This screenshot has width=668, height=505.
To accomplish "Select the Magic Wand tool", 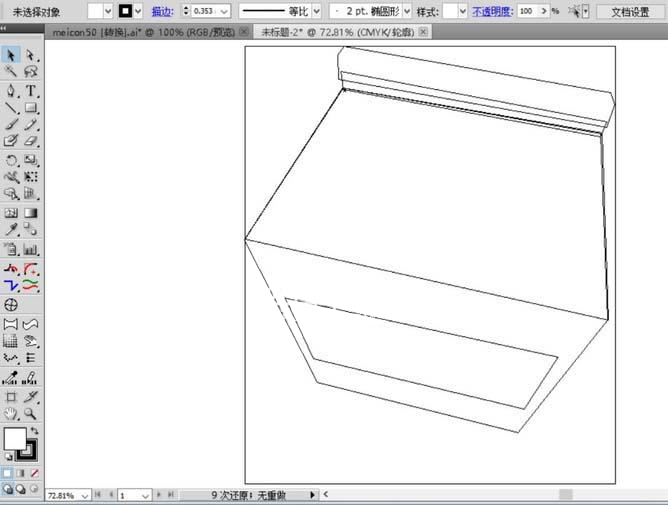I will 11,72.
